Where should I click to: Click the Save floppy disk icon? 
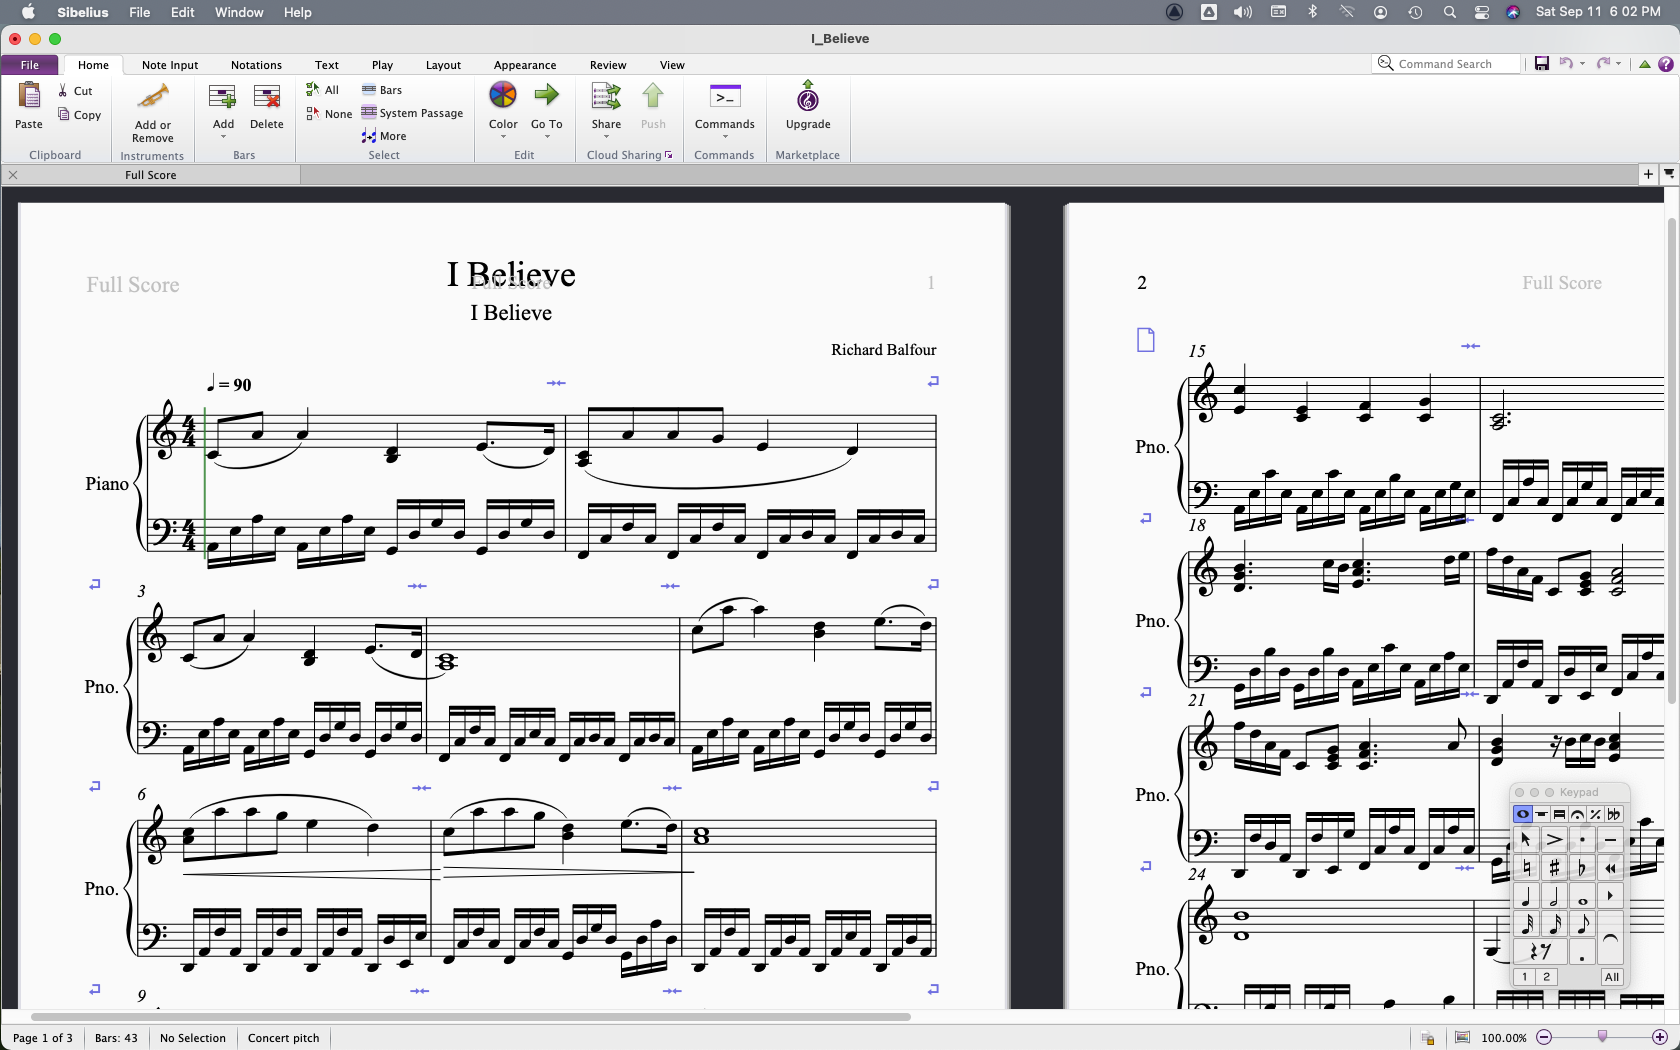[1542, 64]
